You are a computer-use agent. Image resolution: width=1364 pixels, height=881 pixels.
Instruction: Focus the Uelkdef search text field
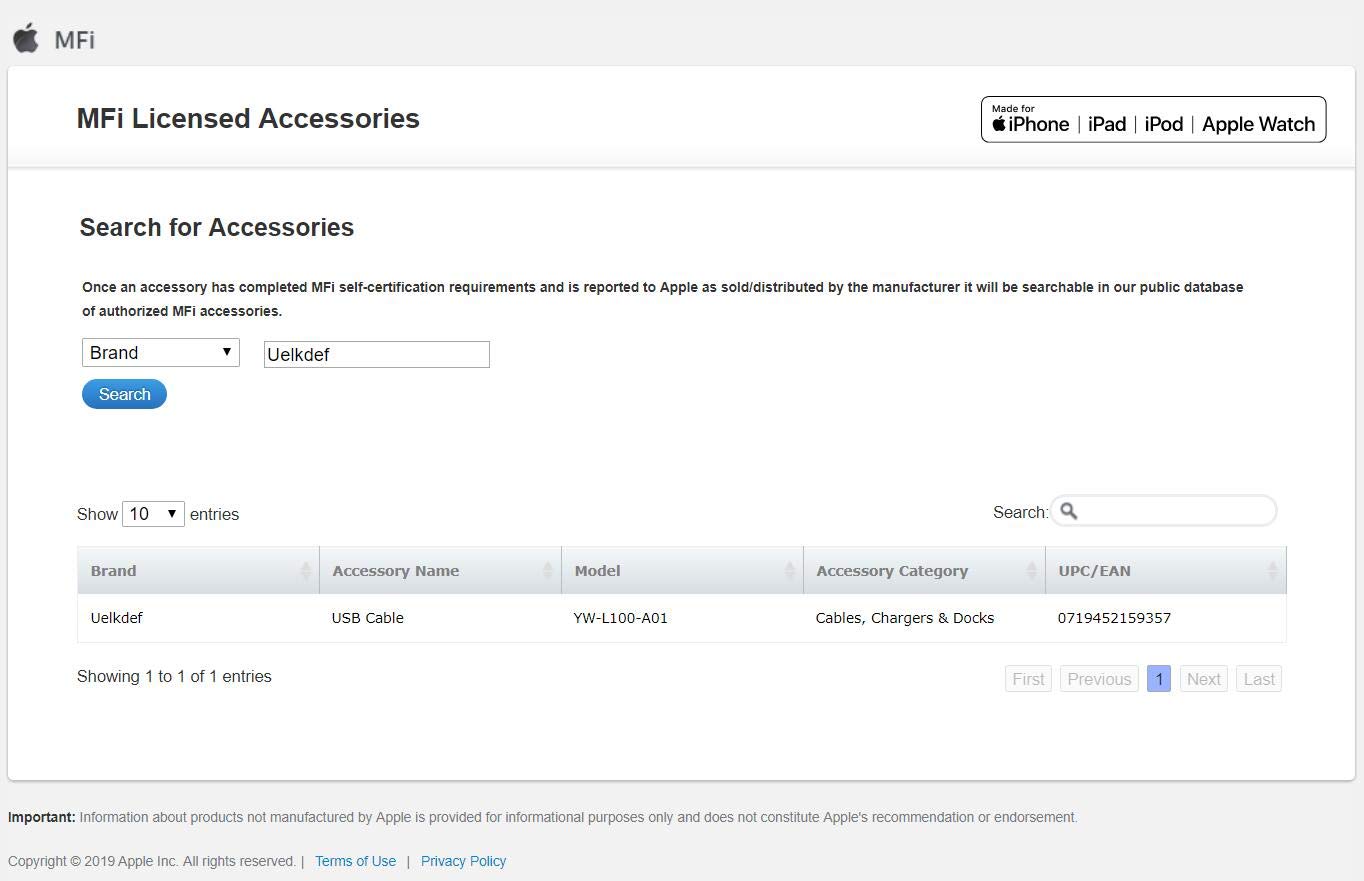[x=376, y=354]
